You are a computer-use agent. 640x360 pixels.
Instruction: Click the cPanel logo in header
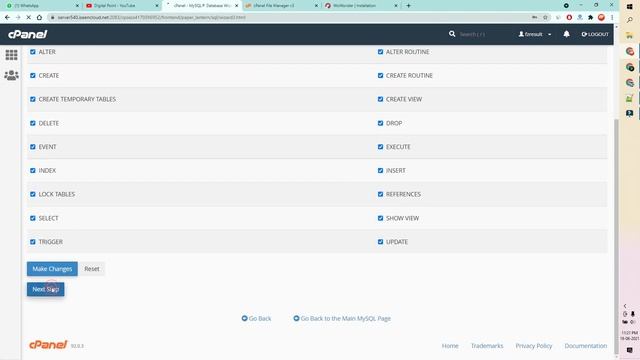28,34
